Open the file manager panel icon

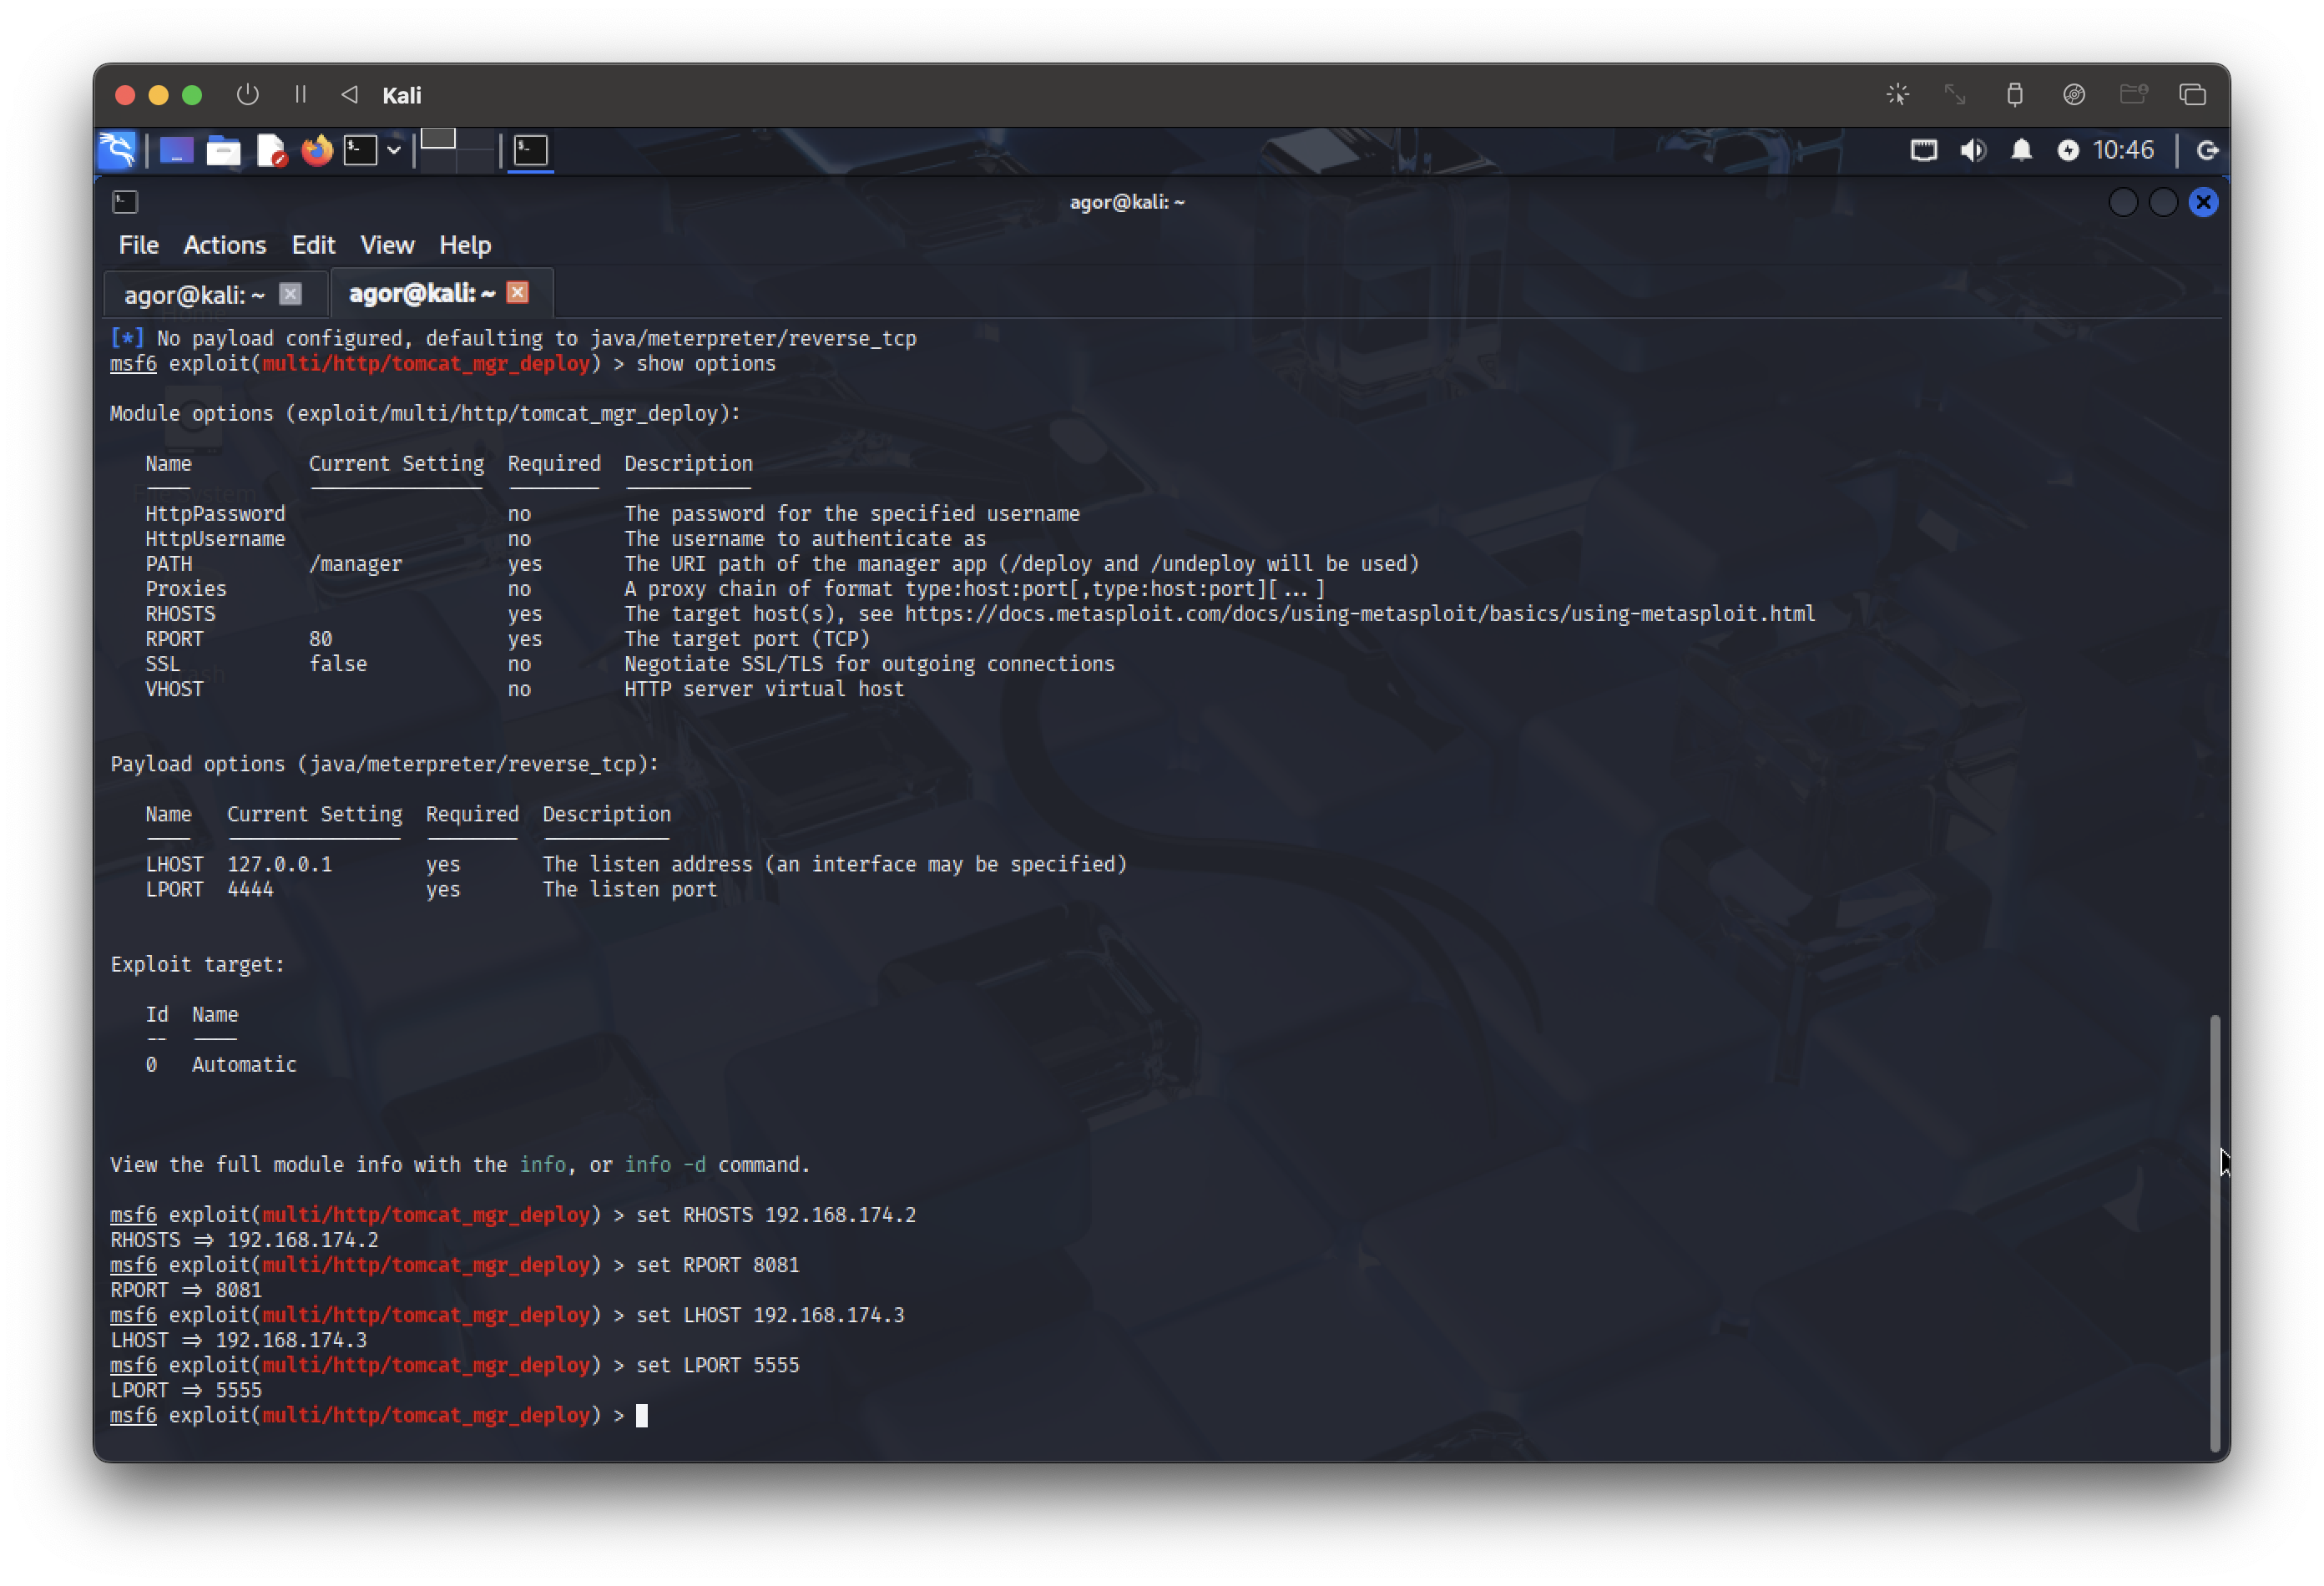[223, 150]
